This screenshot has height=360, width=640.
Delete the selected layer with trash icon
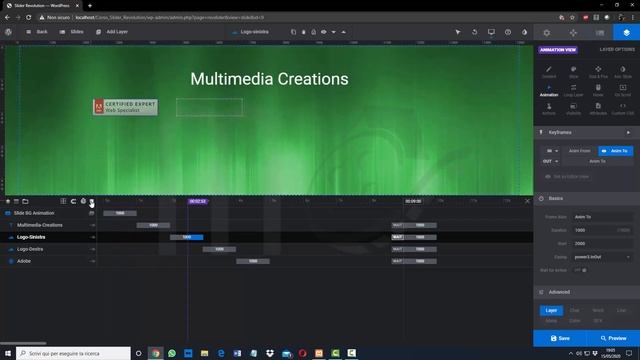point(304,32)
